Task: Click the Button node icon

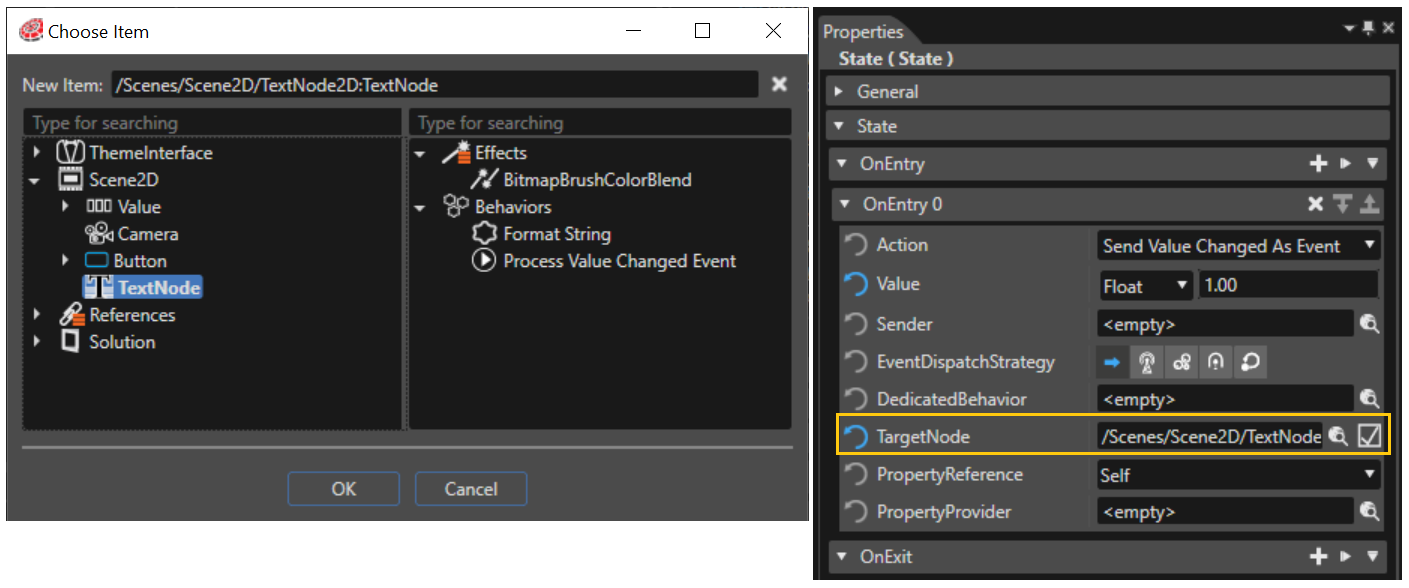Action: pyautogui.click(x=98, y=261)
